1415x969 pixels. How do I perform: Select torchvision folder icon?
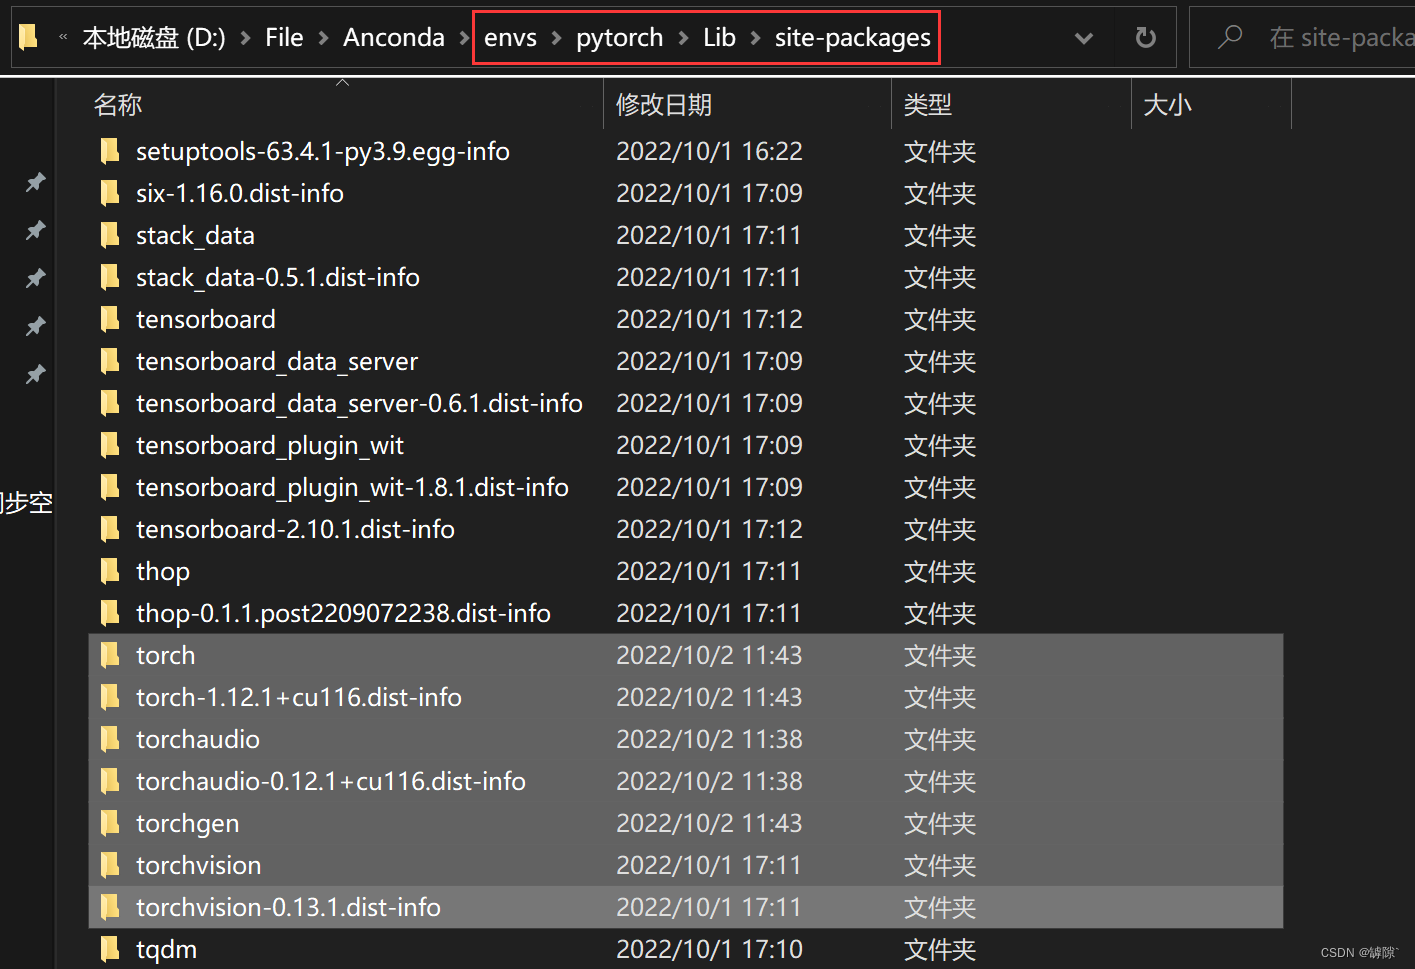click(110, 865)
